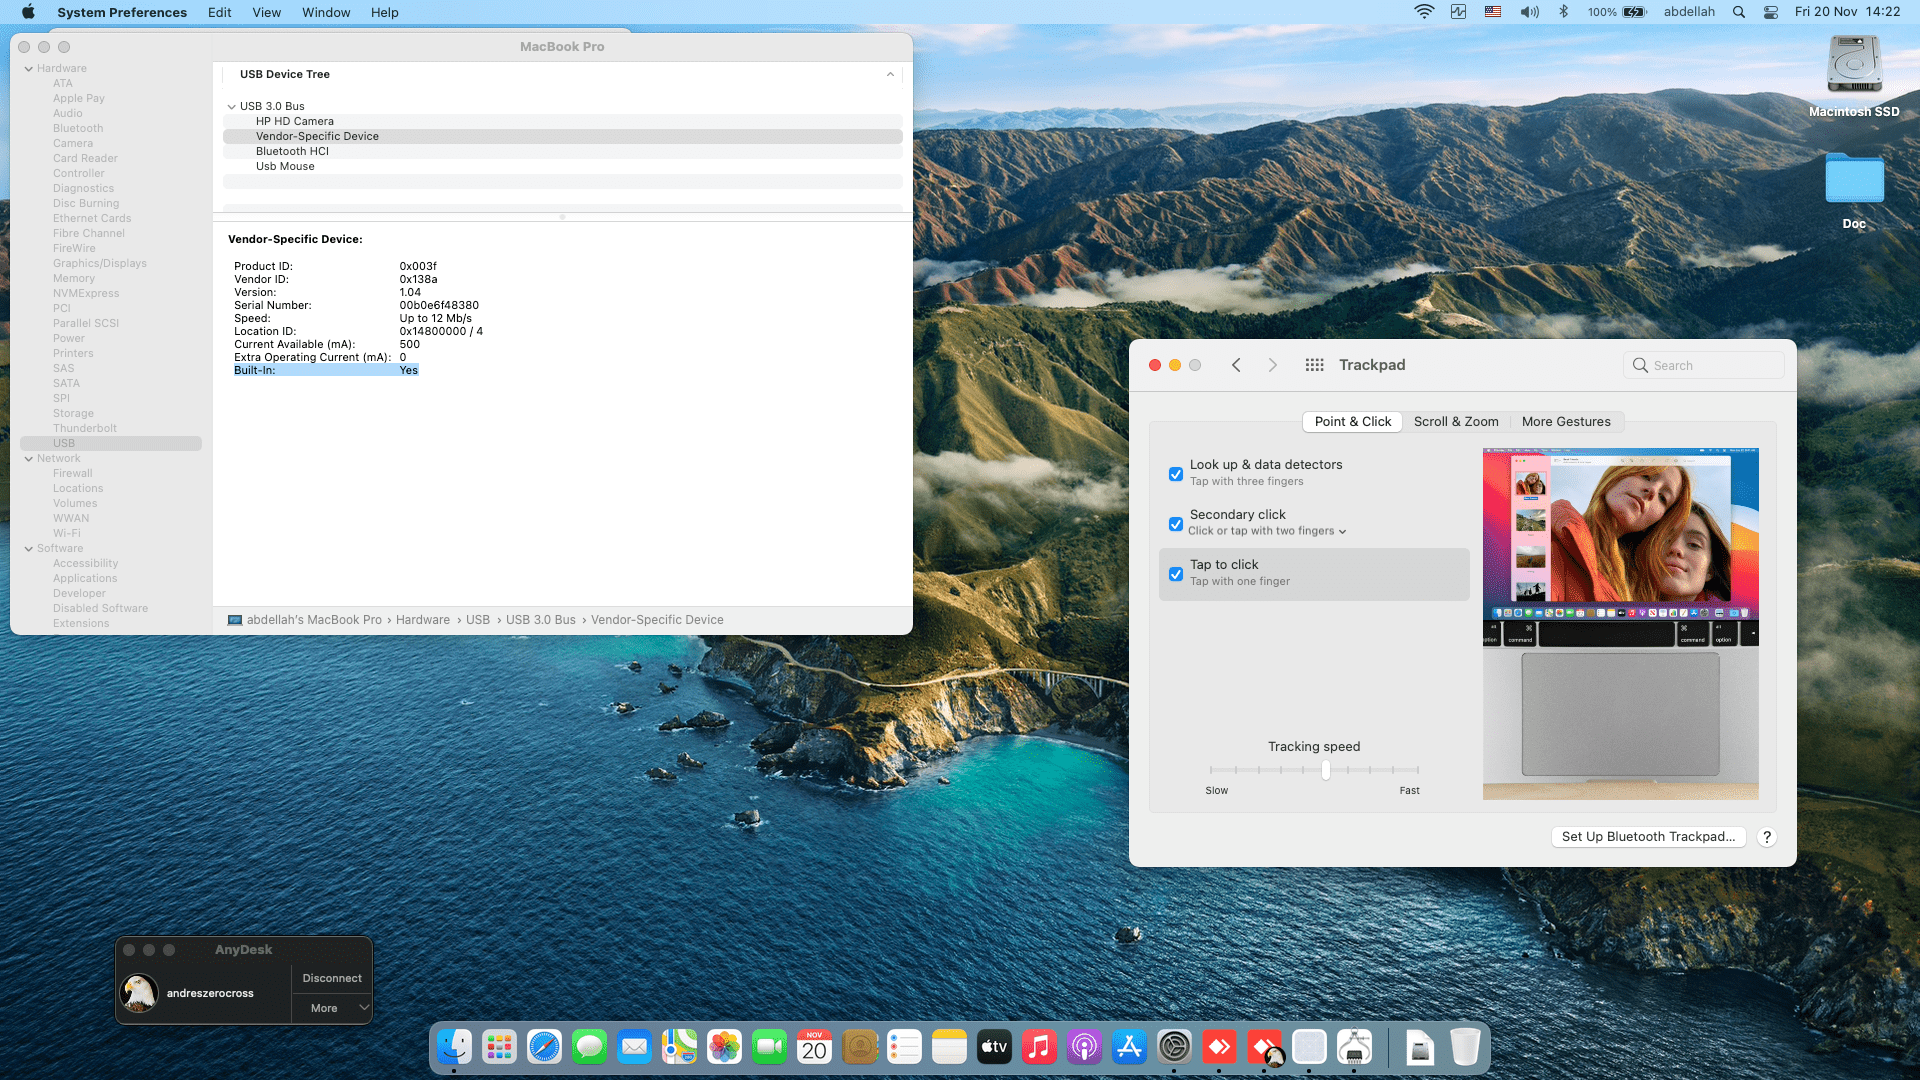This screenshot has height=1080, width=1920.
Task: Click the Show All grid icon in Trackpad
Action: [1314, 365]
